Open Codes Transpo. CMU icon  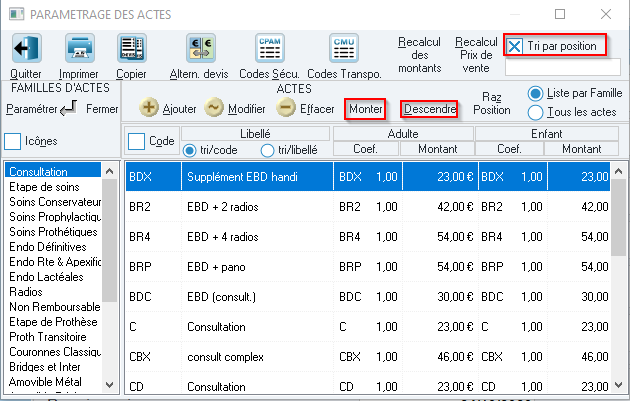pos(344,48)
